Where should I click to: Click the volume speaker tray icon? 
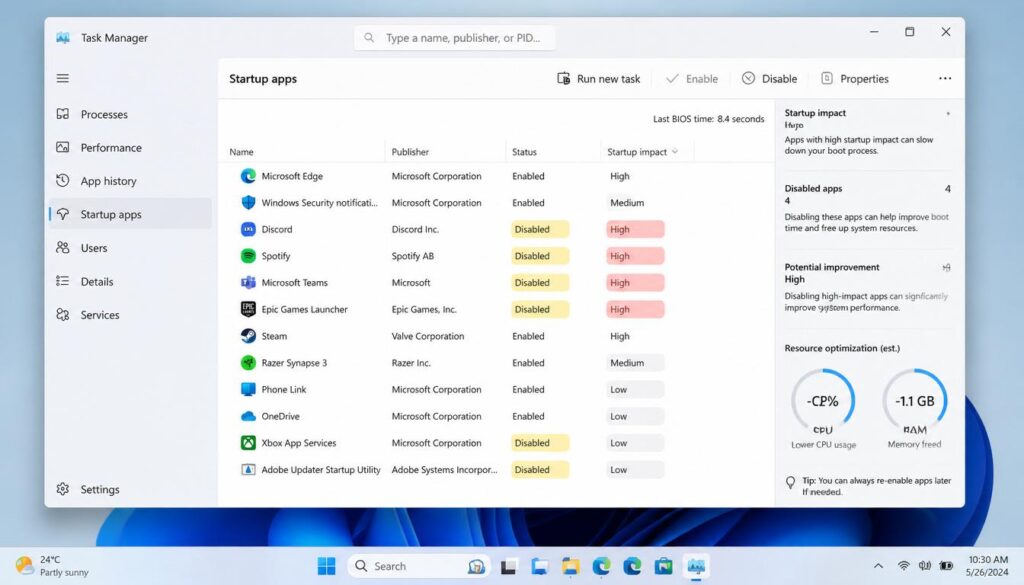(925, 565)
